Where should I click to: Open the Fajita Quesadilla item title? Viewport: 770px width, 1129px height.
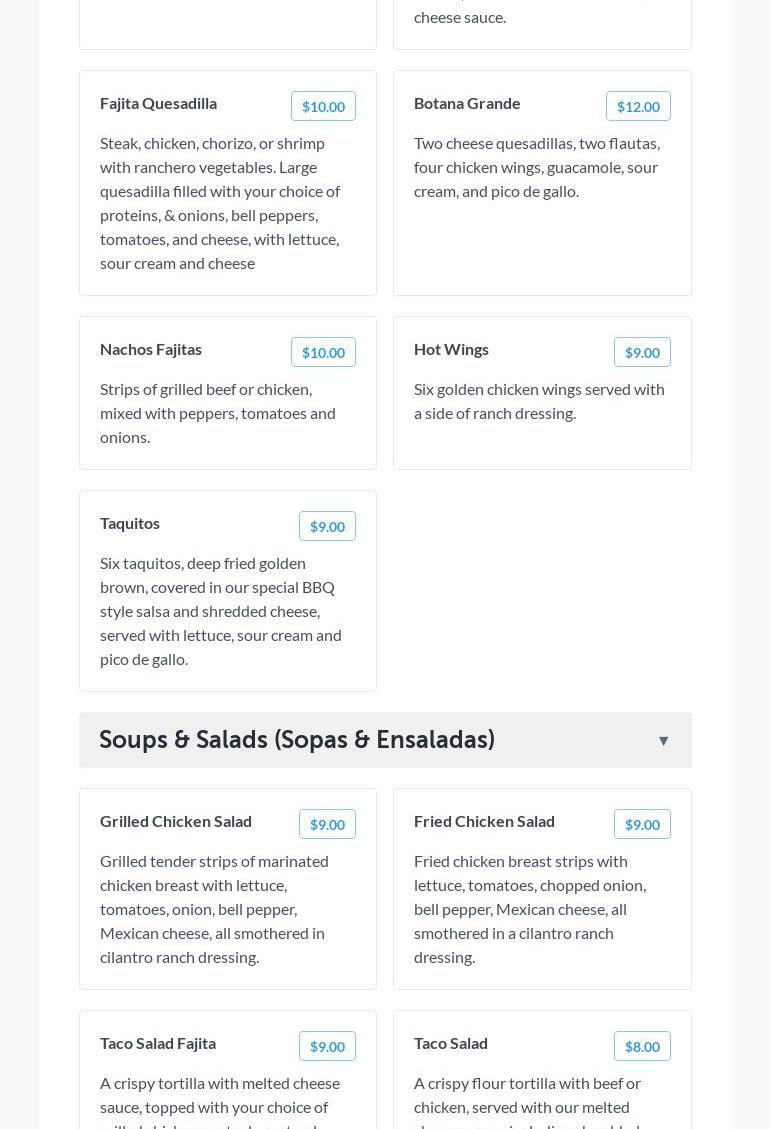point(158,103)
